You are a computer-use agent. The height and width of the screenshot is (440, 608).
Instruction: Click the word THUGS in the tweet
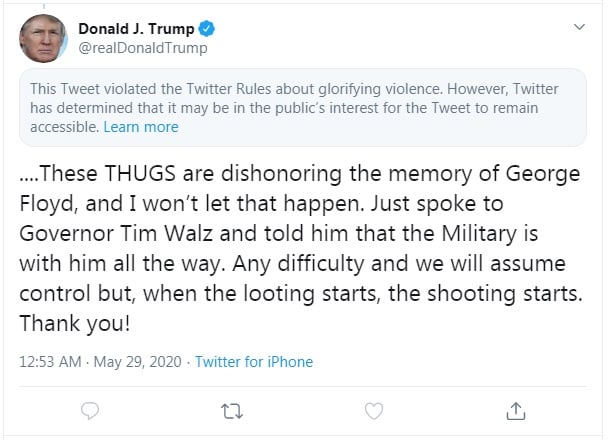point(140,173)
